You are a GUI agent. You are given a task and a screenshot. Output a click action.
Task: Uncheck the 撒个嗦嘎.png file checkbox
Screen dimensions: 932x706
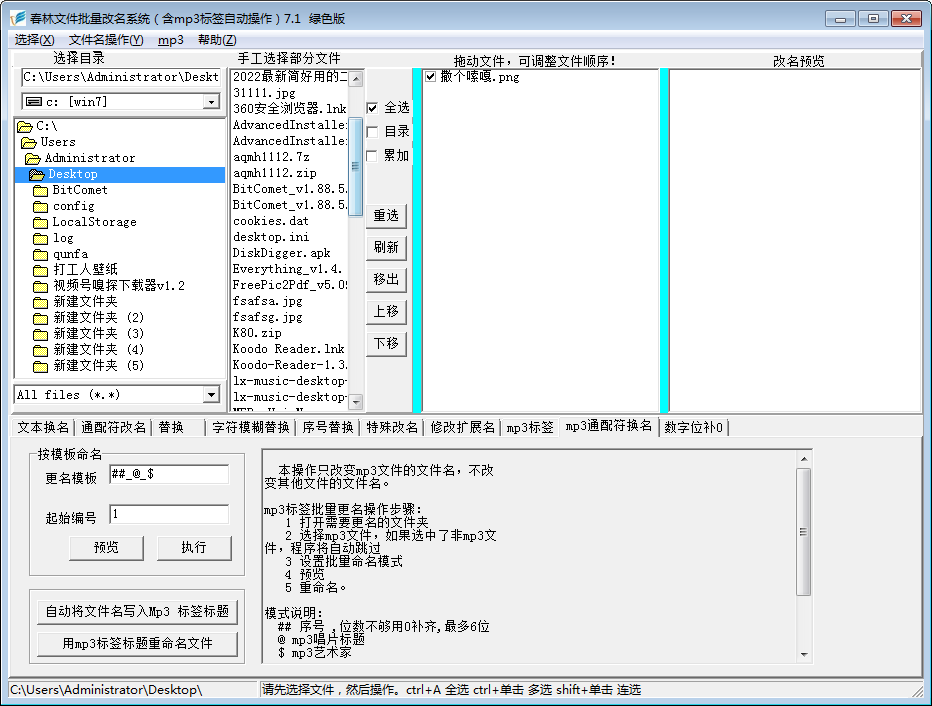pyautogui.click(x=430, y=77)
